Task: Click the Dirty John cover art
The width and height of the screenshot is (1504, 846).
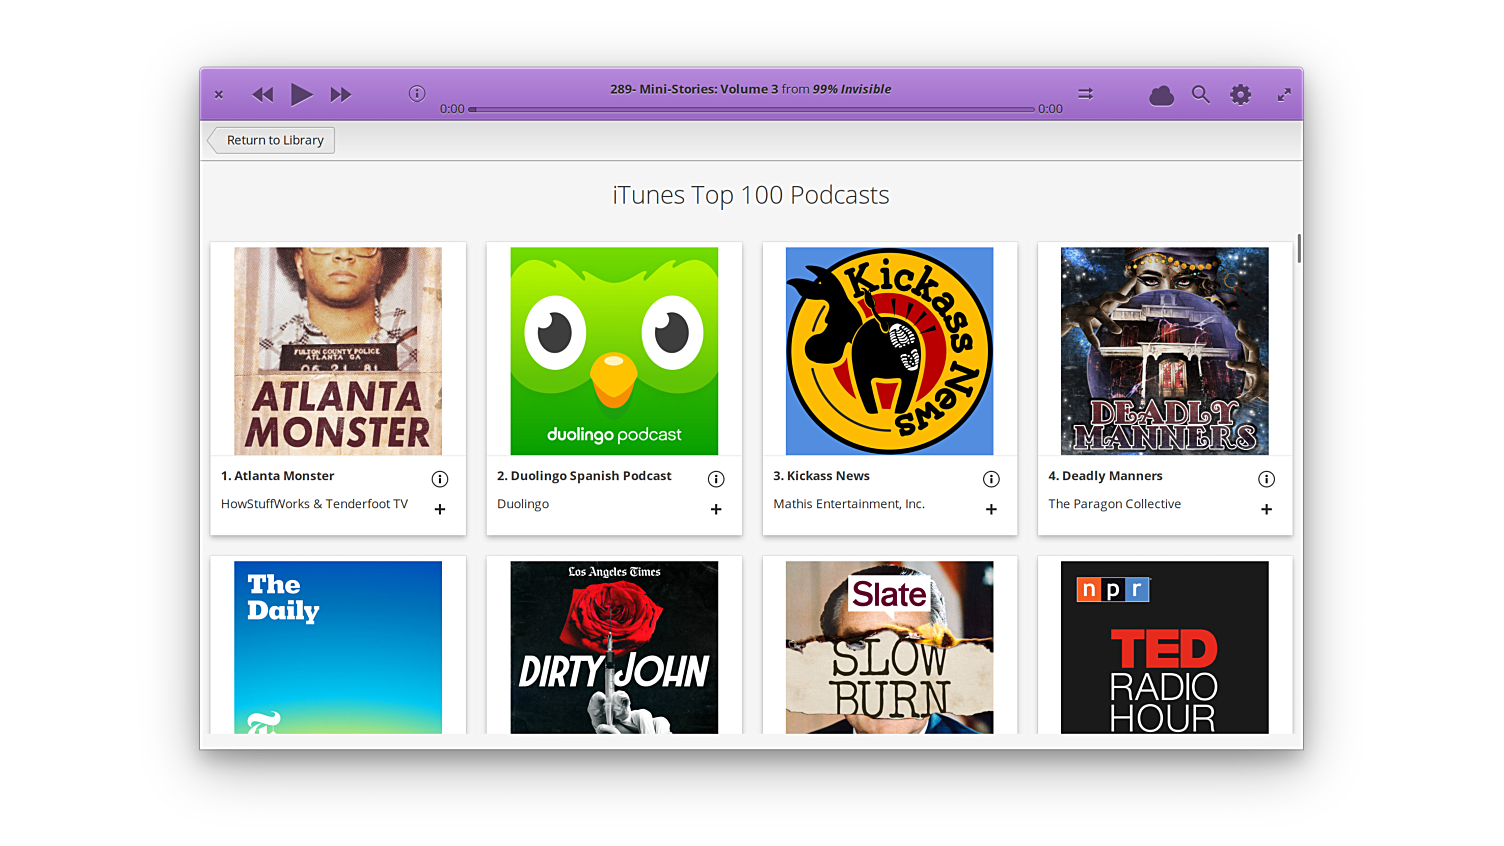Action: tap(614, 647)
